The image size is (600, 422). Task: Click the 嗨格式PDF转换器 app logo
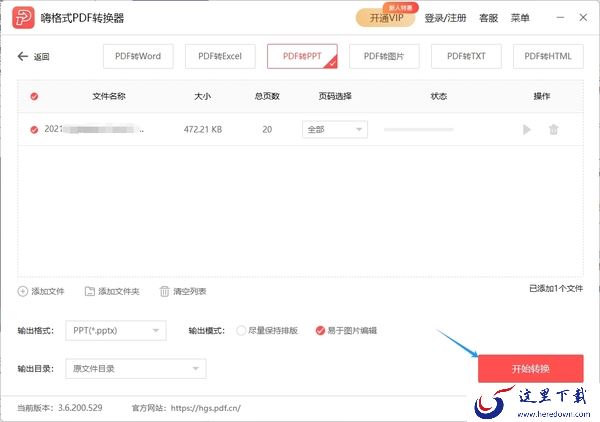[x=23, y=18]
